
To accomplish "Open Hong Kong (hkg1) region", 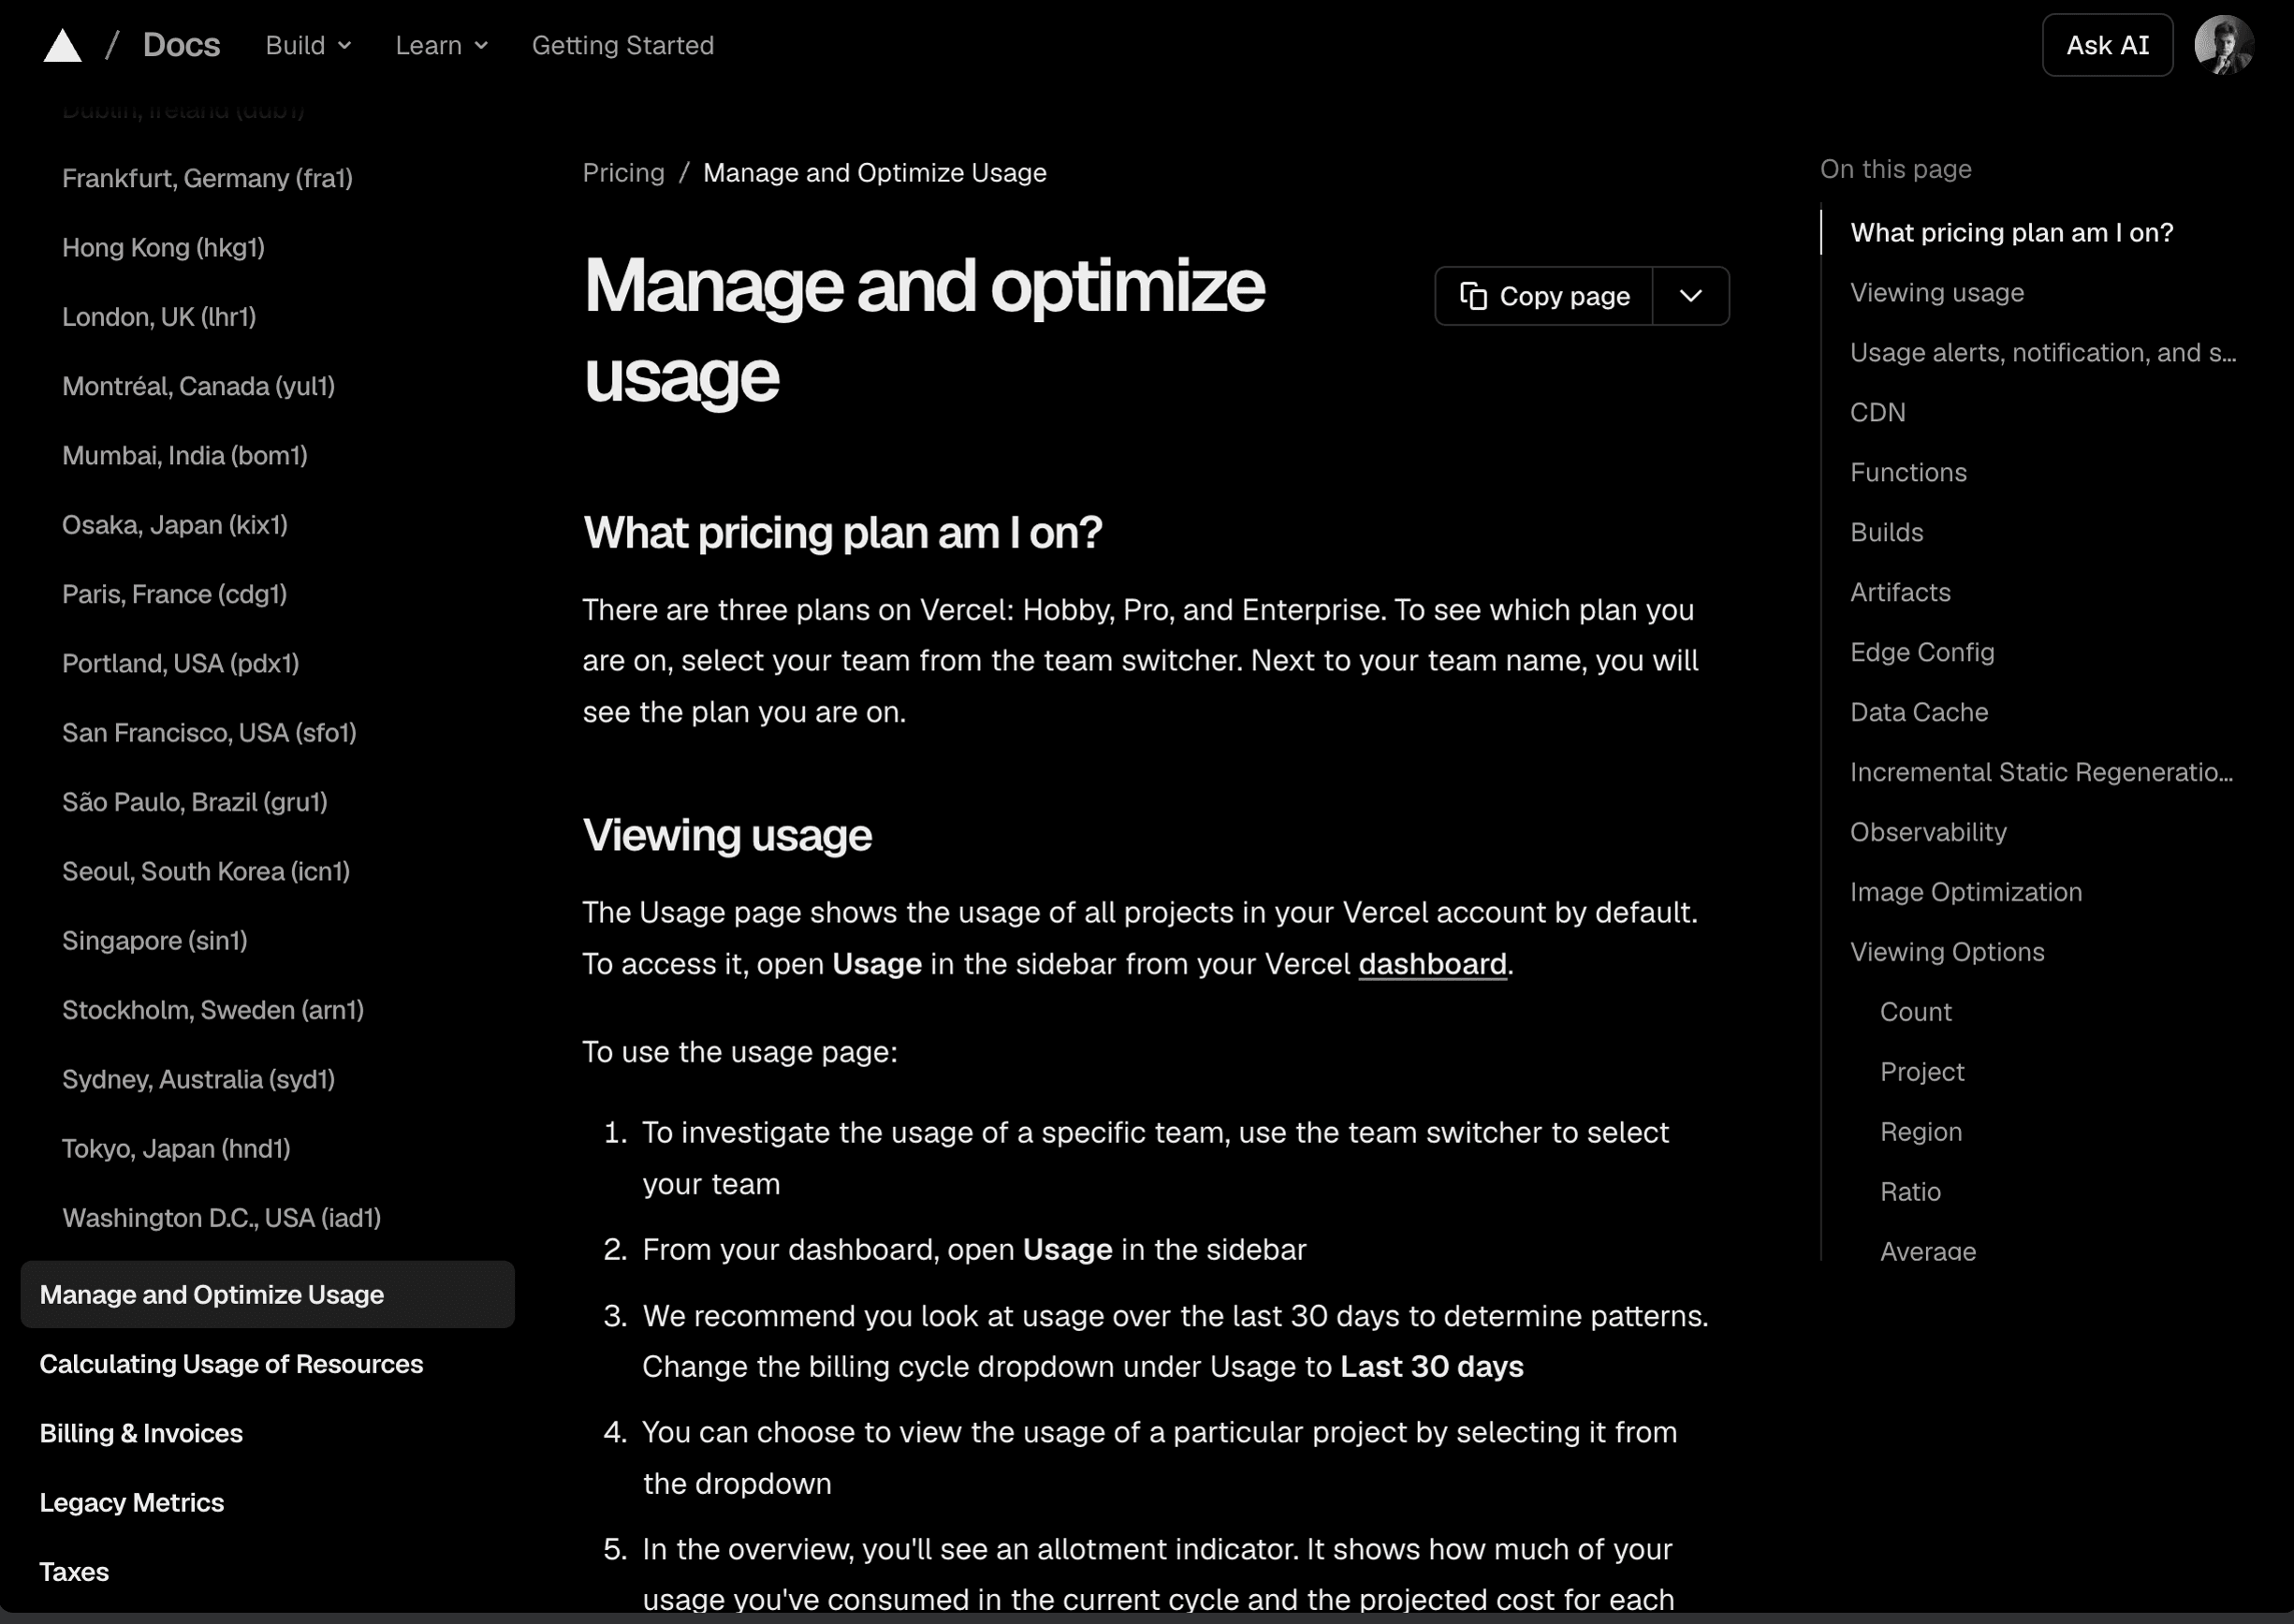I will point(163,247).
